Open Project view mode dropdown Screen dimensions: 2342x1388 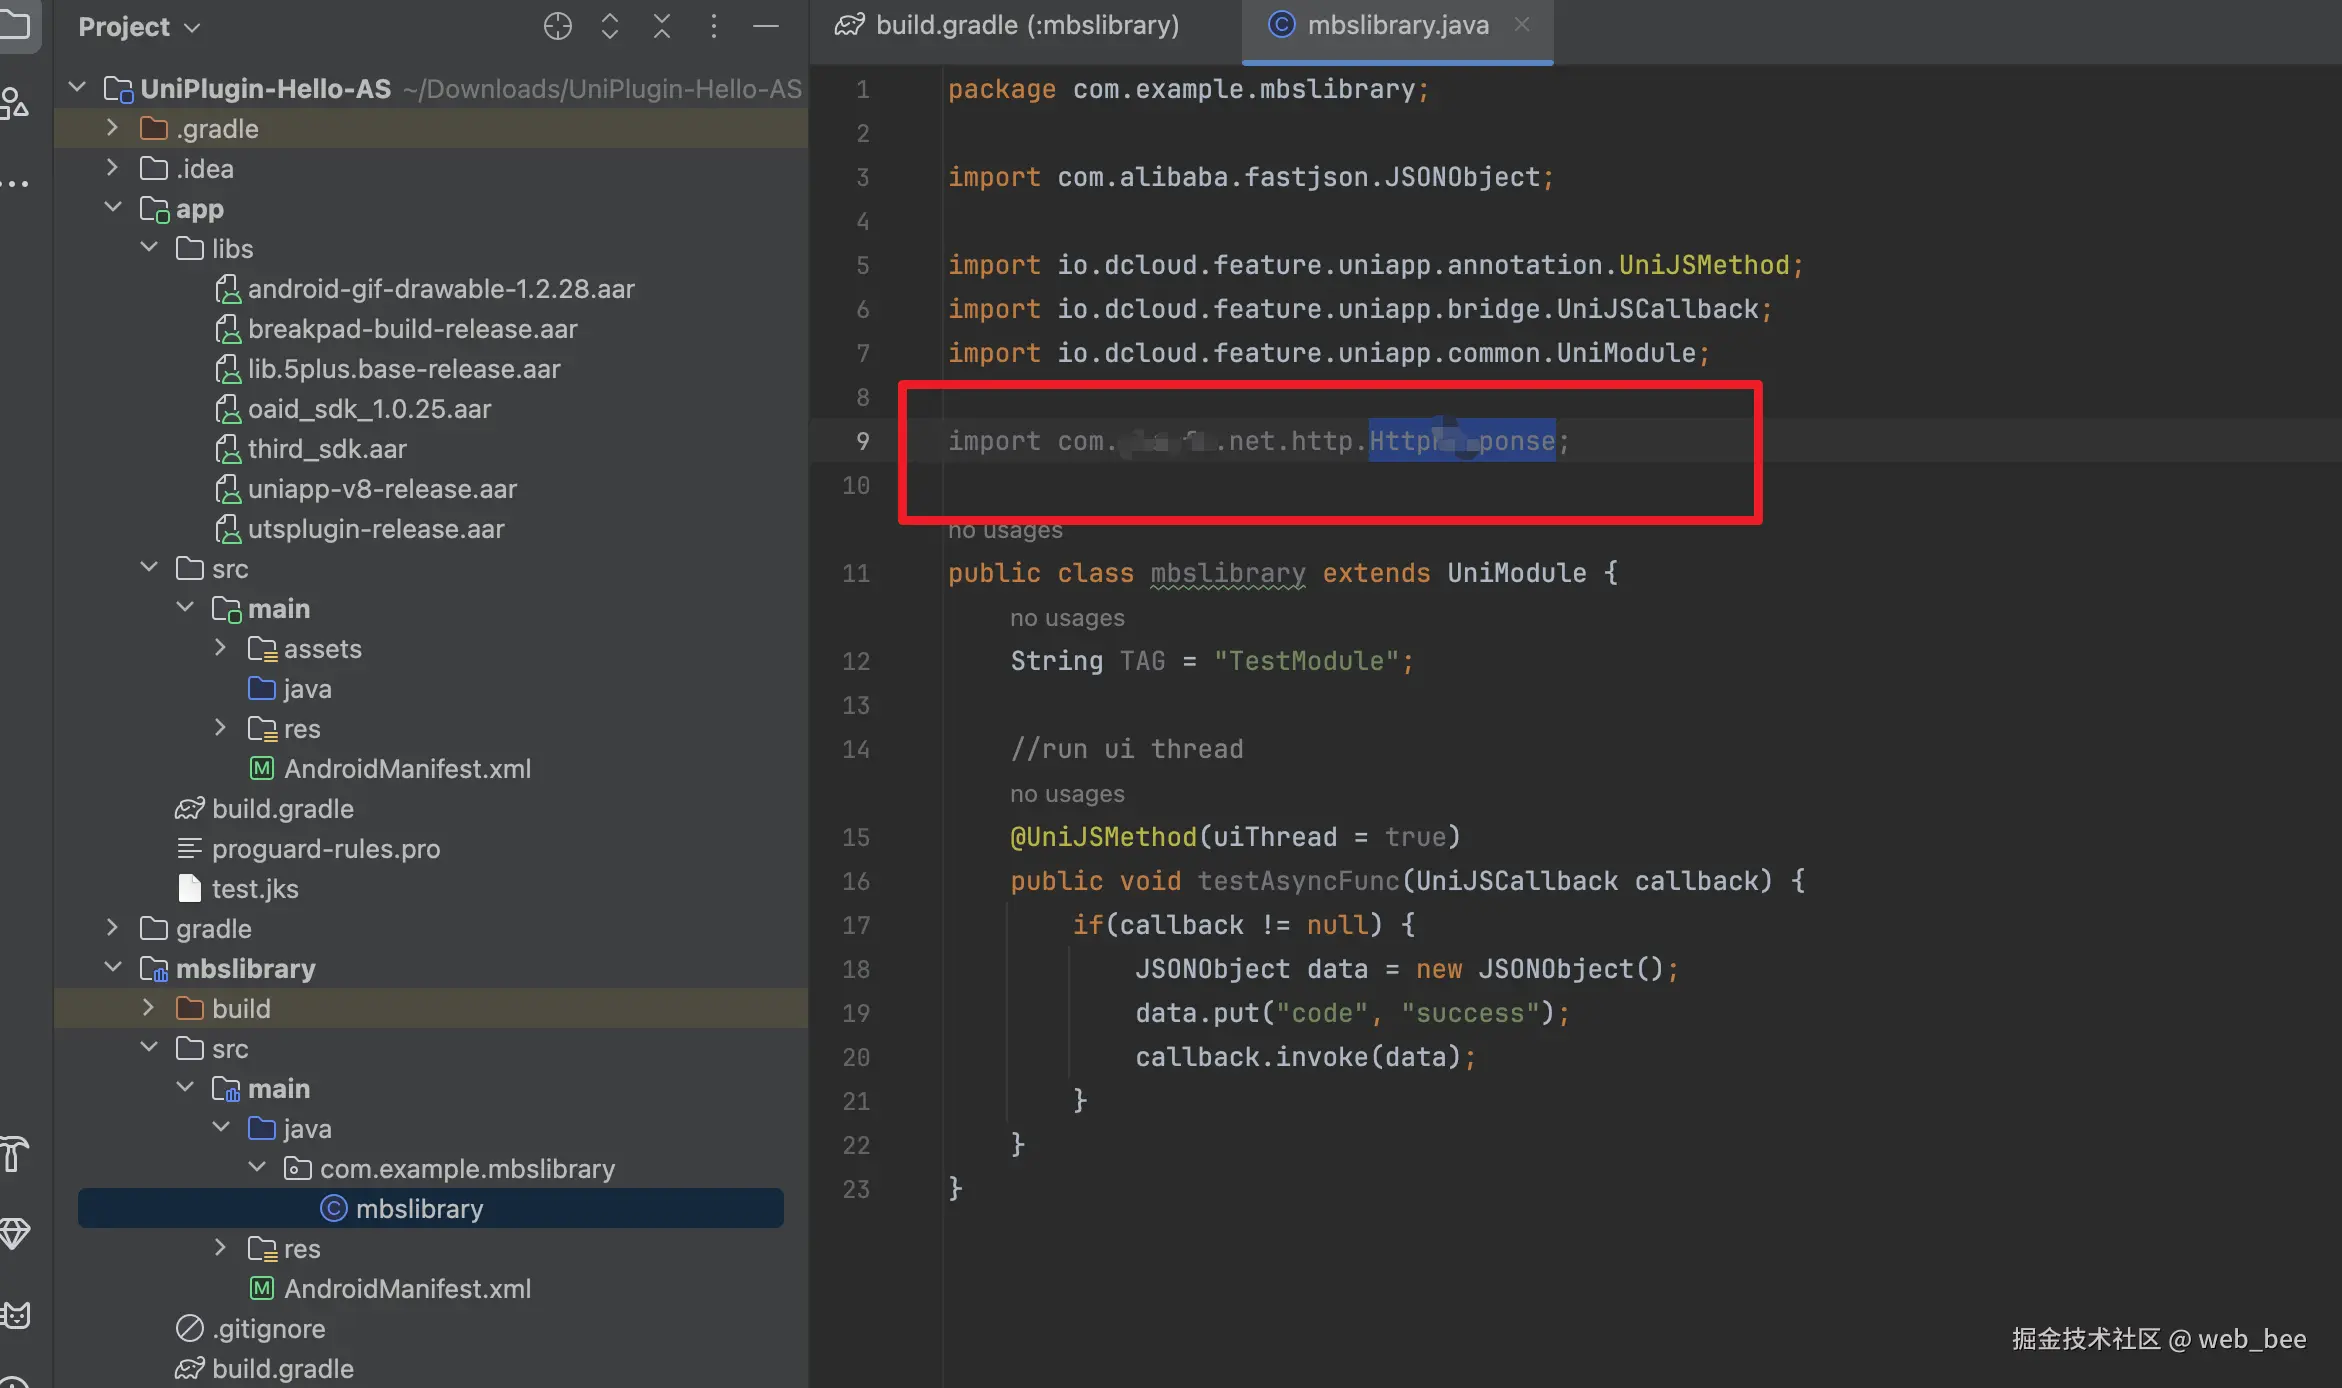[140, 27]
